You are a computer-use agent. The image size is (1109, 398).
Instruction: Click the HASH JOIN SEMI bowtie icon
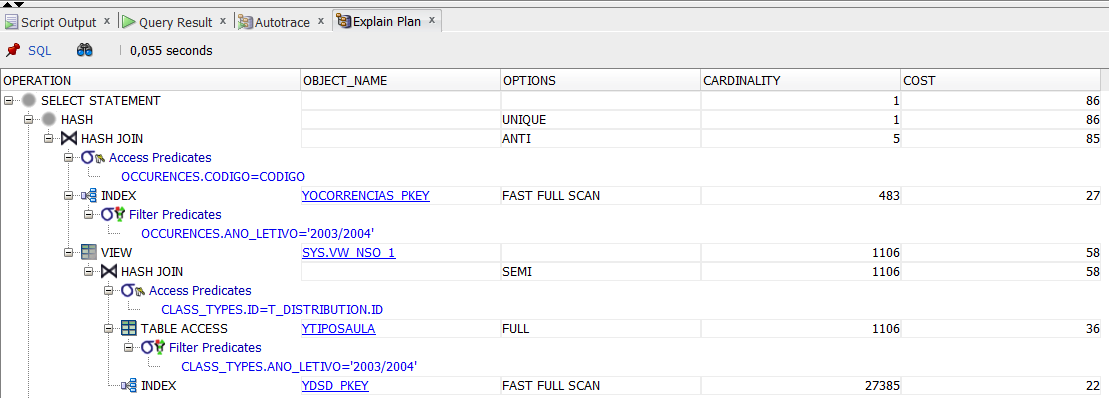point(108,271)
